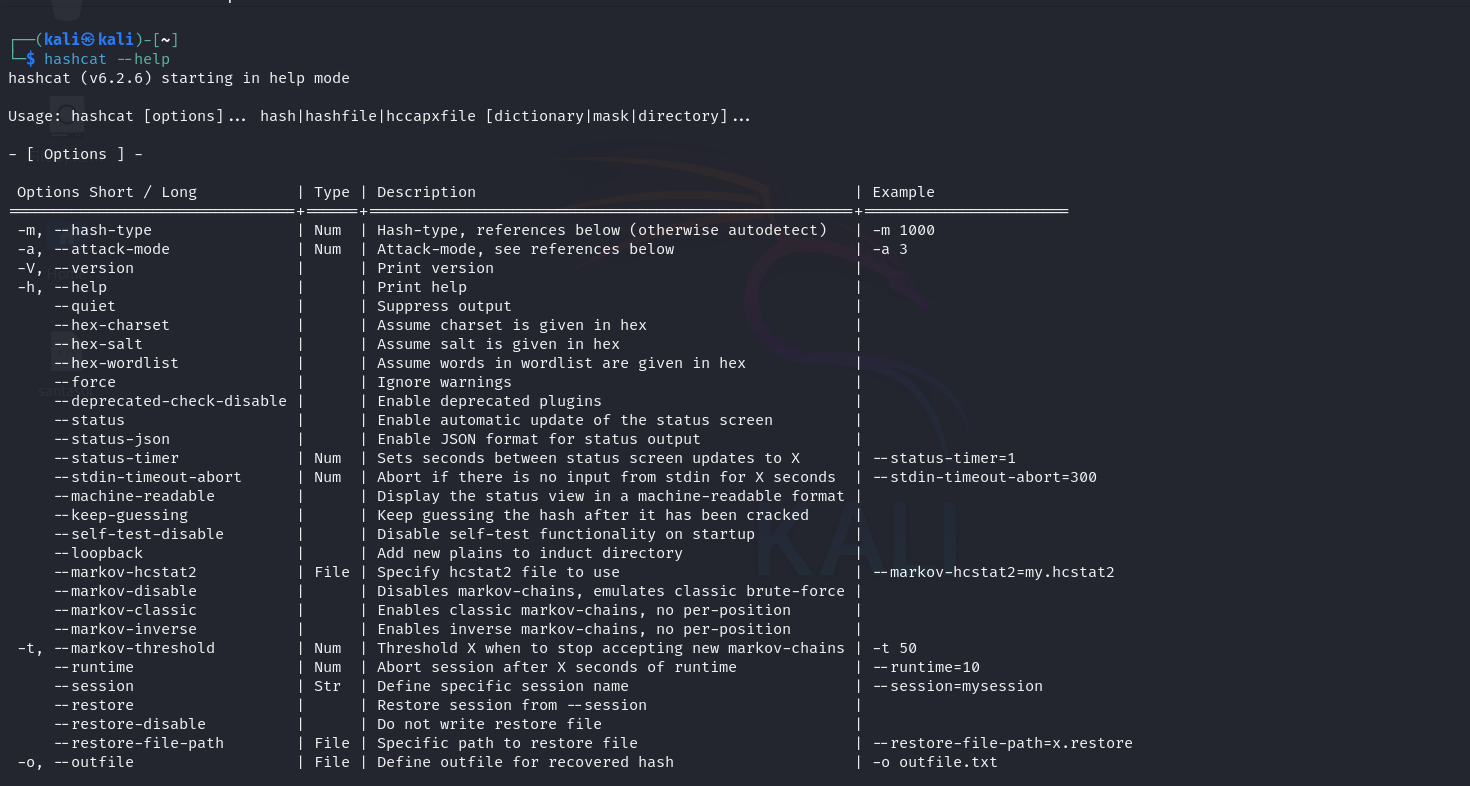
Task: Click the "Options Short / Long" header
Action: 107,192
